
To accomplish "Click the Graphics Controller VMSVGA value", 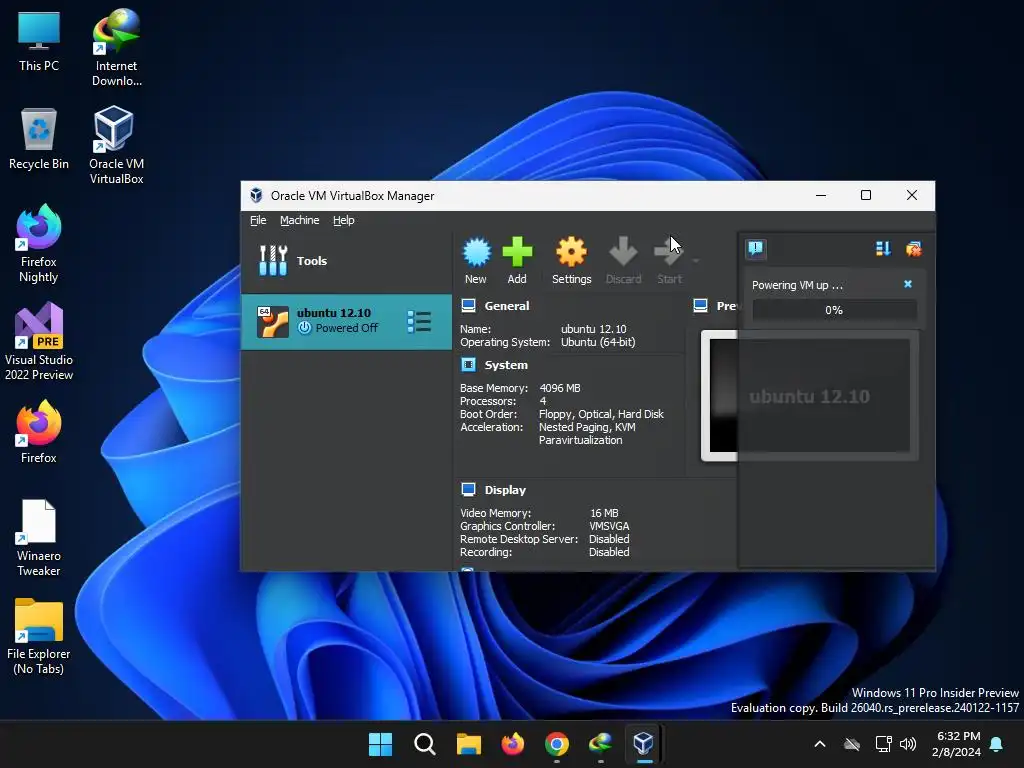I will click(609, 526).
